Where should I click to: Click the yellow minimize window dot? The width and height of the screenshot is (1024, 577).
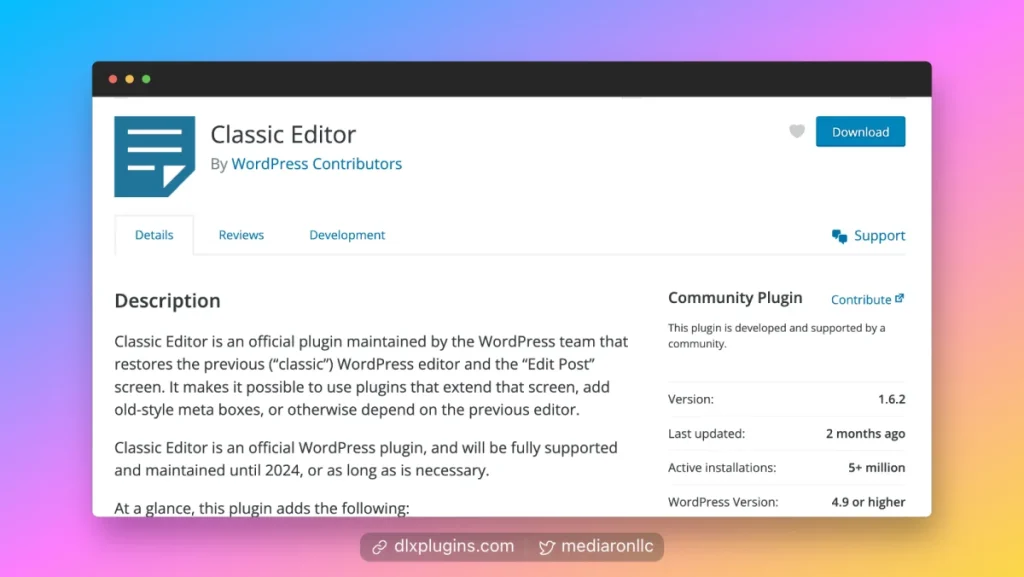tap(129, 79)
